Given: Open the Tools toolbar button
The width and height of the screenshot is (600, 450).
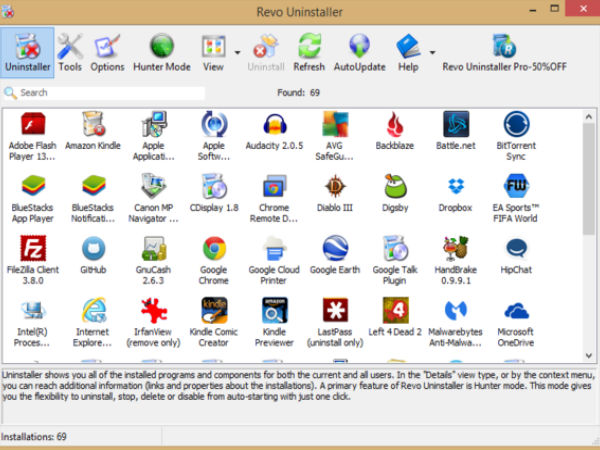Looking at the screenshot, I should (x=70, y=52).
